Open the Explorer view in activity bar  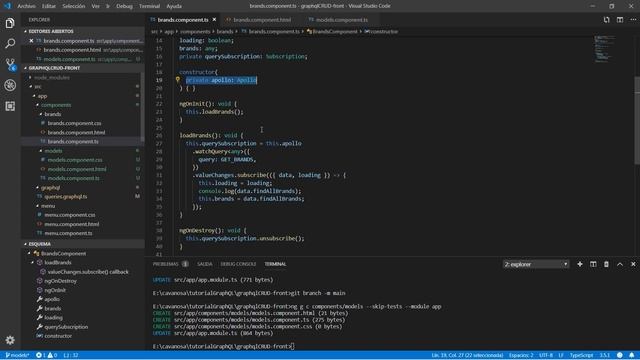pos(10,23)
